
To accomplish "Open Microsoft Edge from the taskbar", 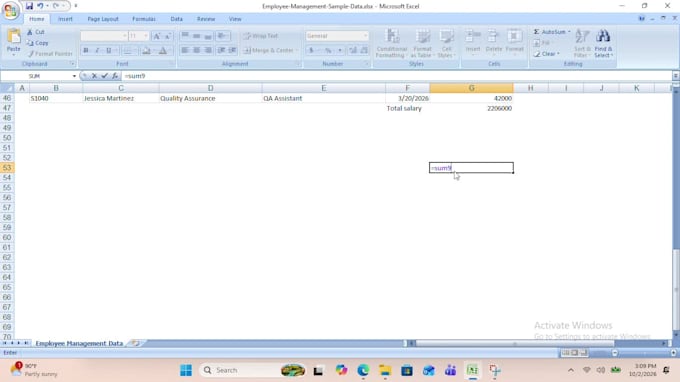I will pos(363,370).
